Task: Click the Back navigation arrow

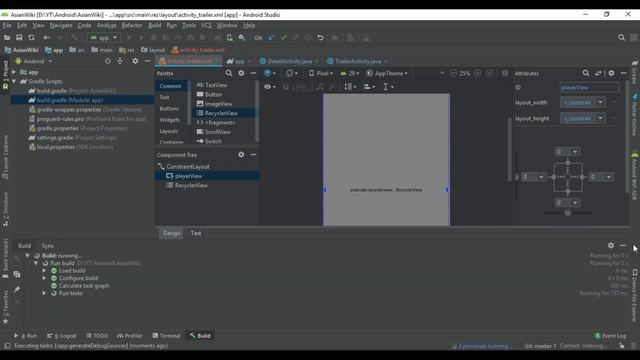Action: point(47,38)
